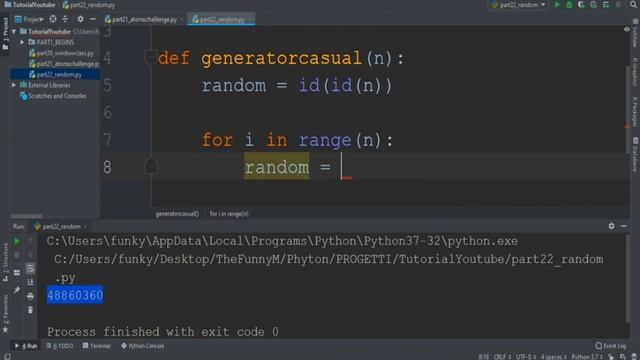Click the concurrency diagram run icon
This screenshot has width=640, height=360.
point(606,5)
